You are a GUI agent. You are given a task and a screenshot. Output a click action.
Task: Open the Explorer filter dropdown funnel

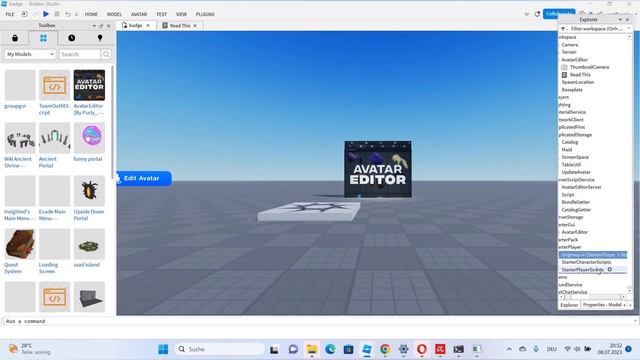coord(563,29)
